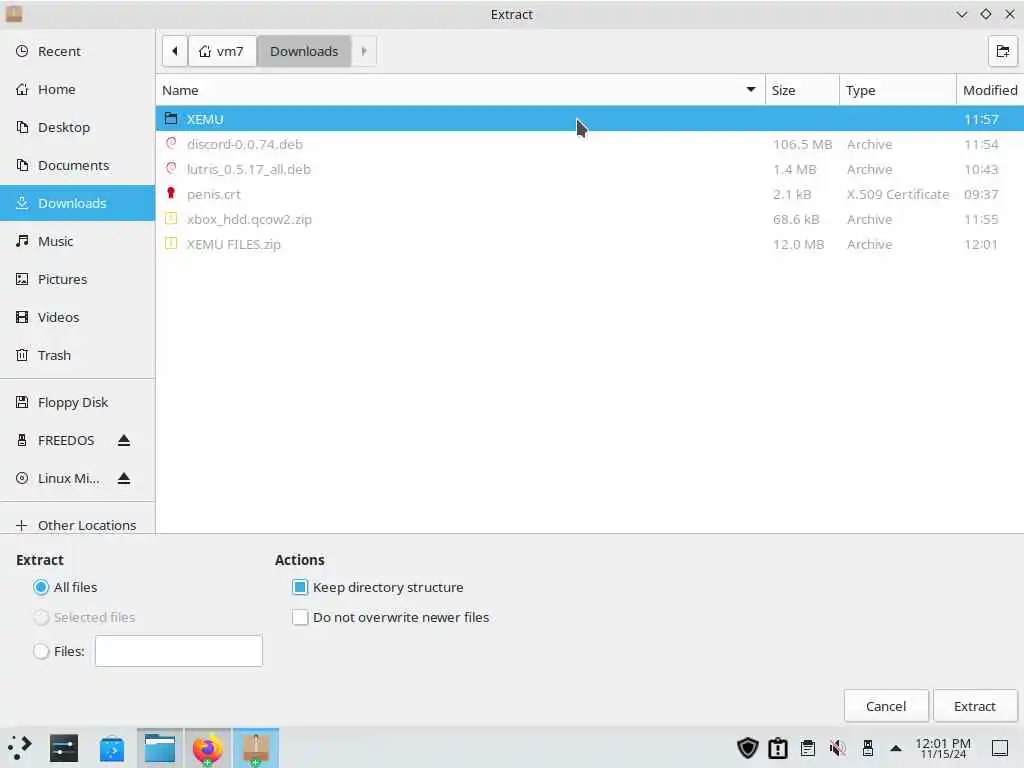Select the All files radio button
Screen dimensions: 1024x768
(x=41, y=587)
